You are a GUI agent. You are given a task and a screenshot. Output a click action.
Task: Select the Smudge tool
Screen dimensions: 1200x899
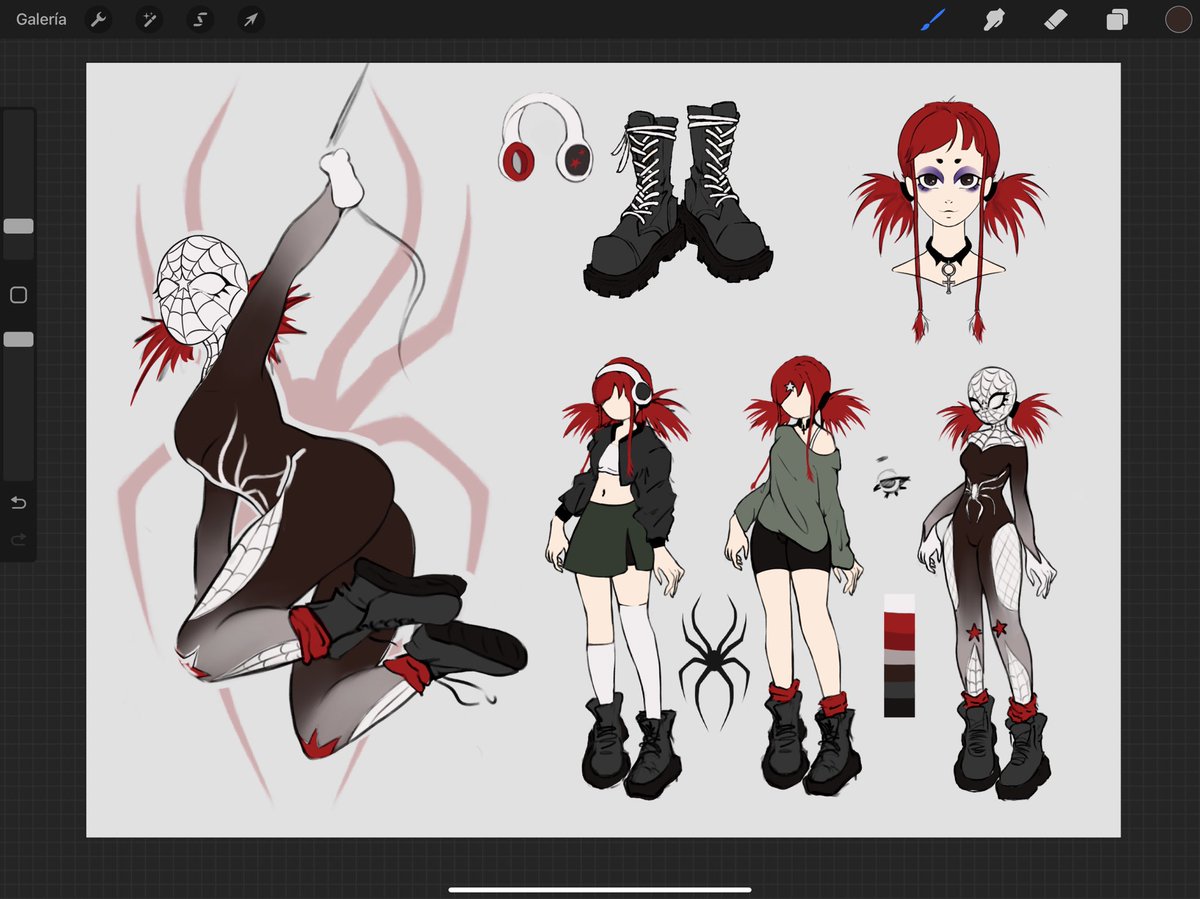click(994, 19)
